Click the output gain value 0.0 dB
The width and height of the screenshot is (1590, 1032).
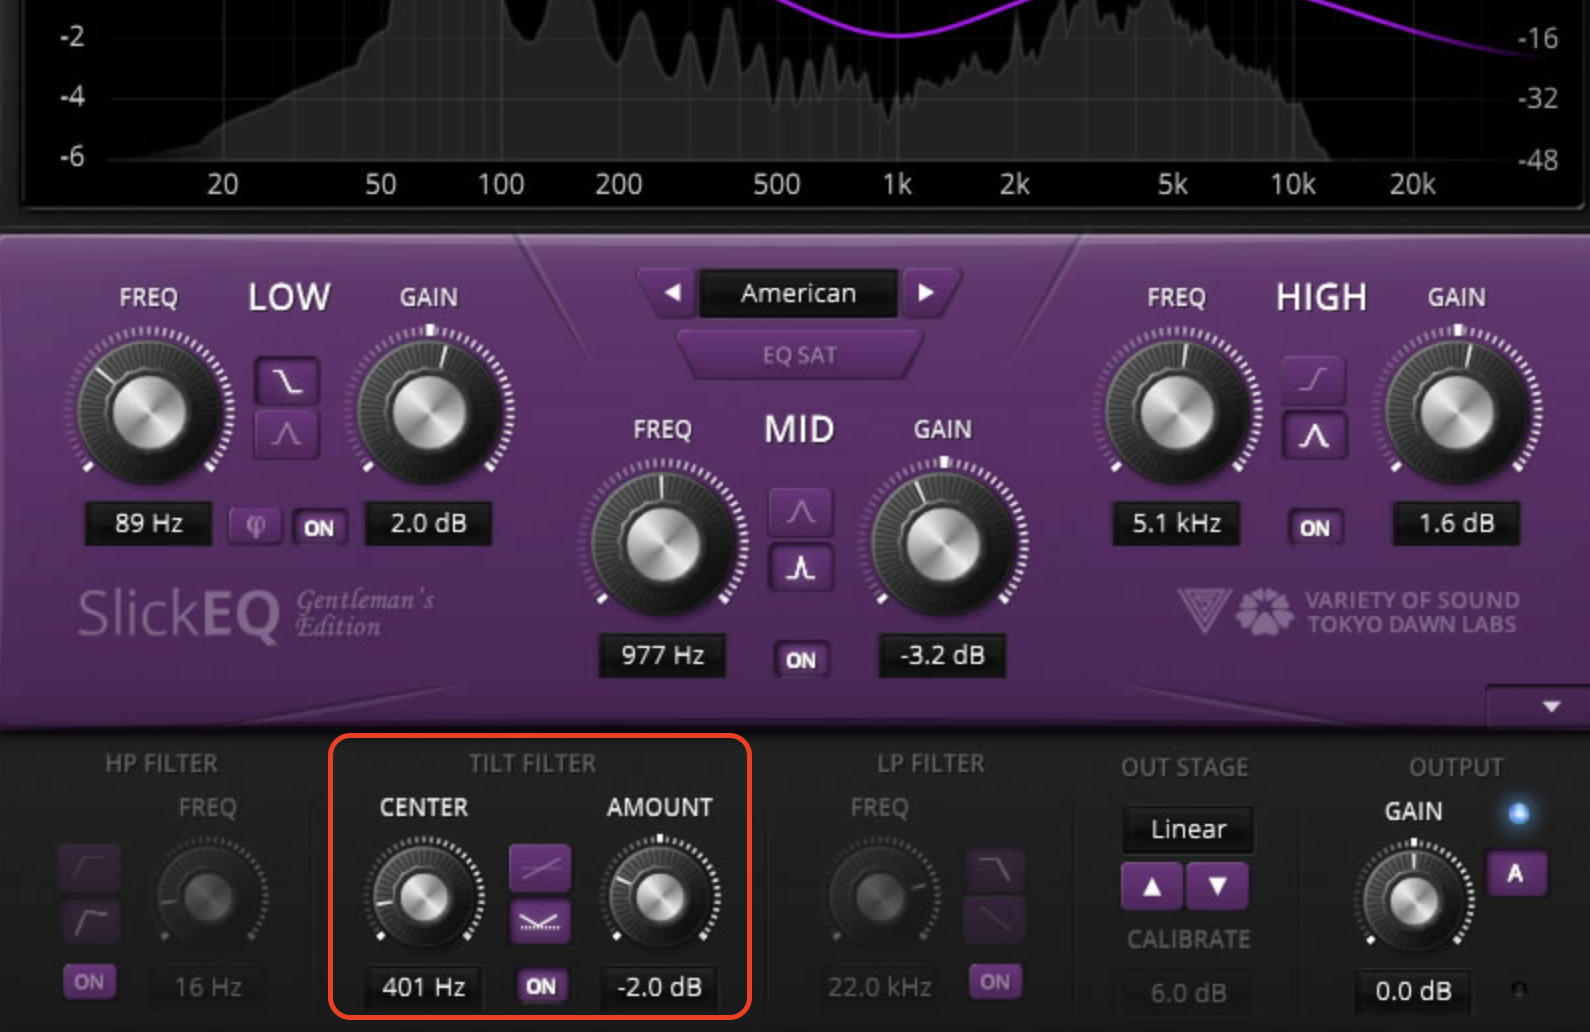click(x=1413, y=991)
